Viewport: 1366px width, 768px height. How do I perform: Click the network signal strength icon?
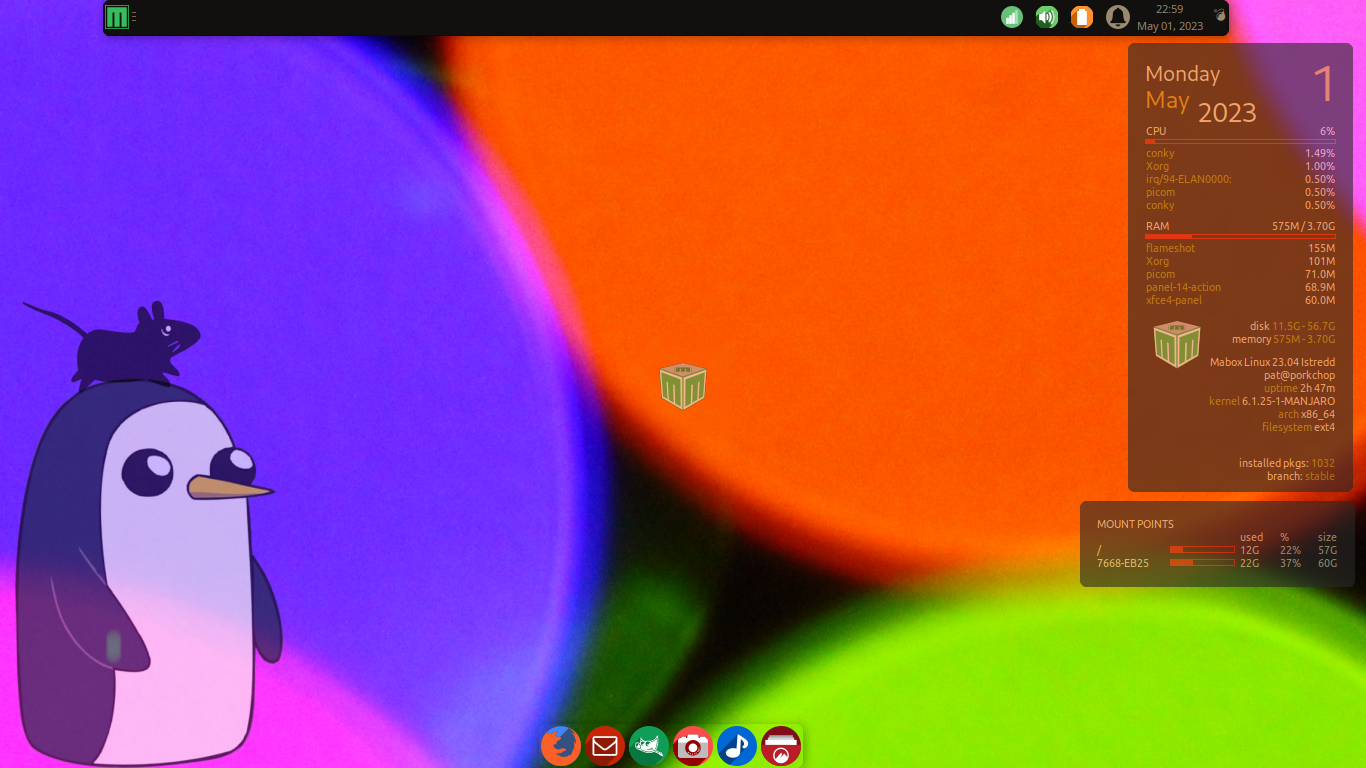[x=1012, y=17]
